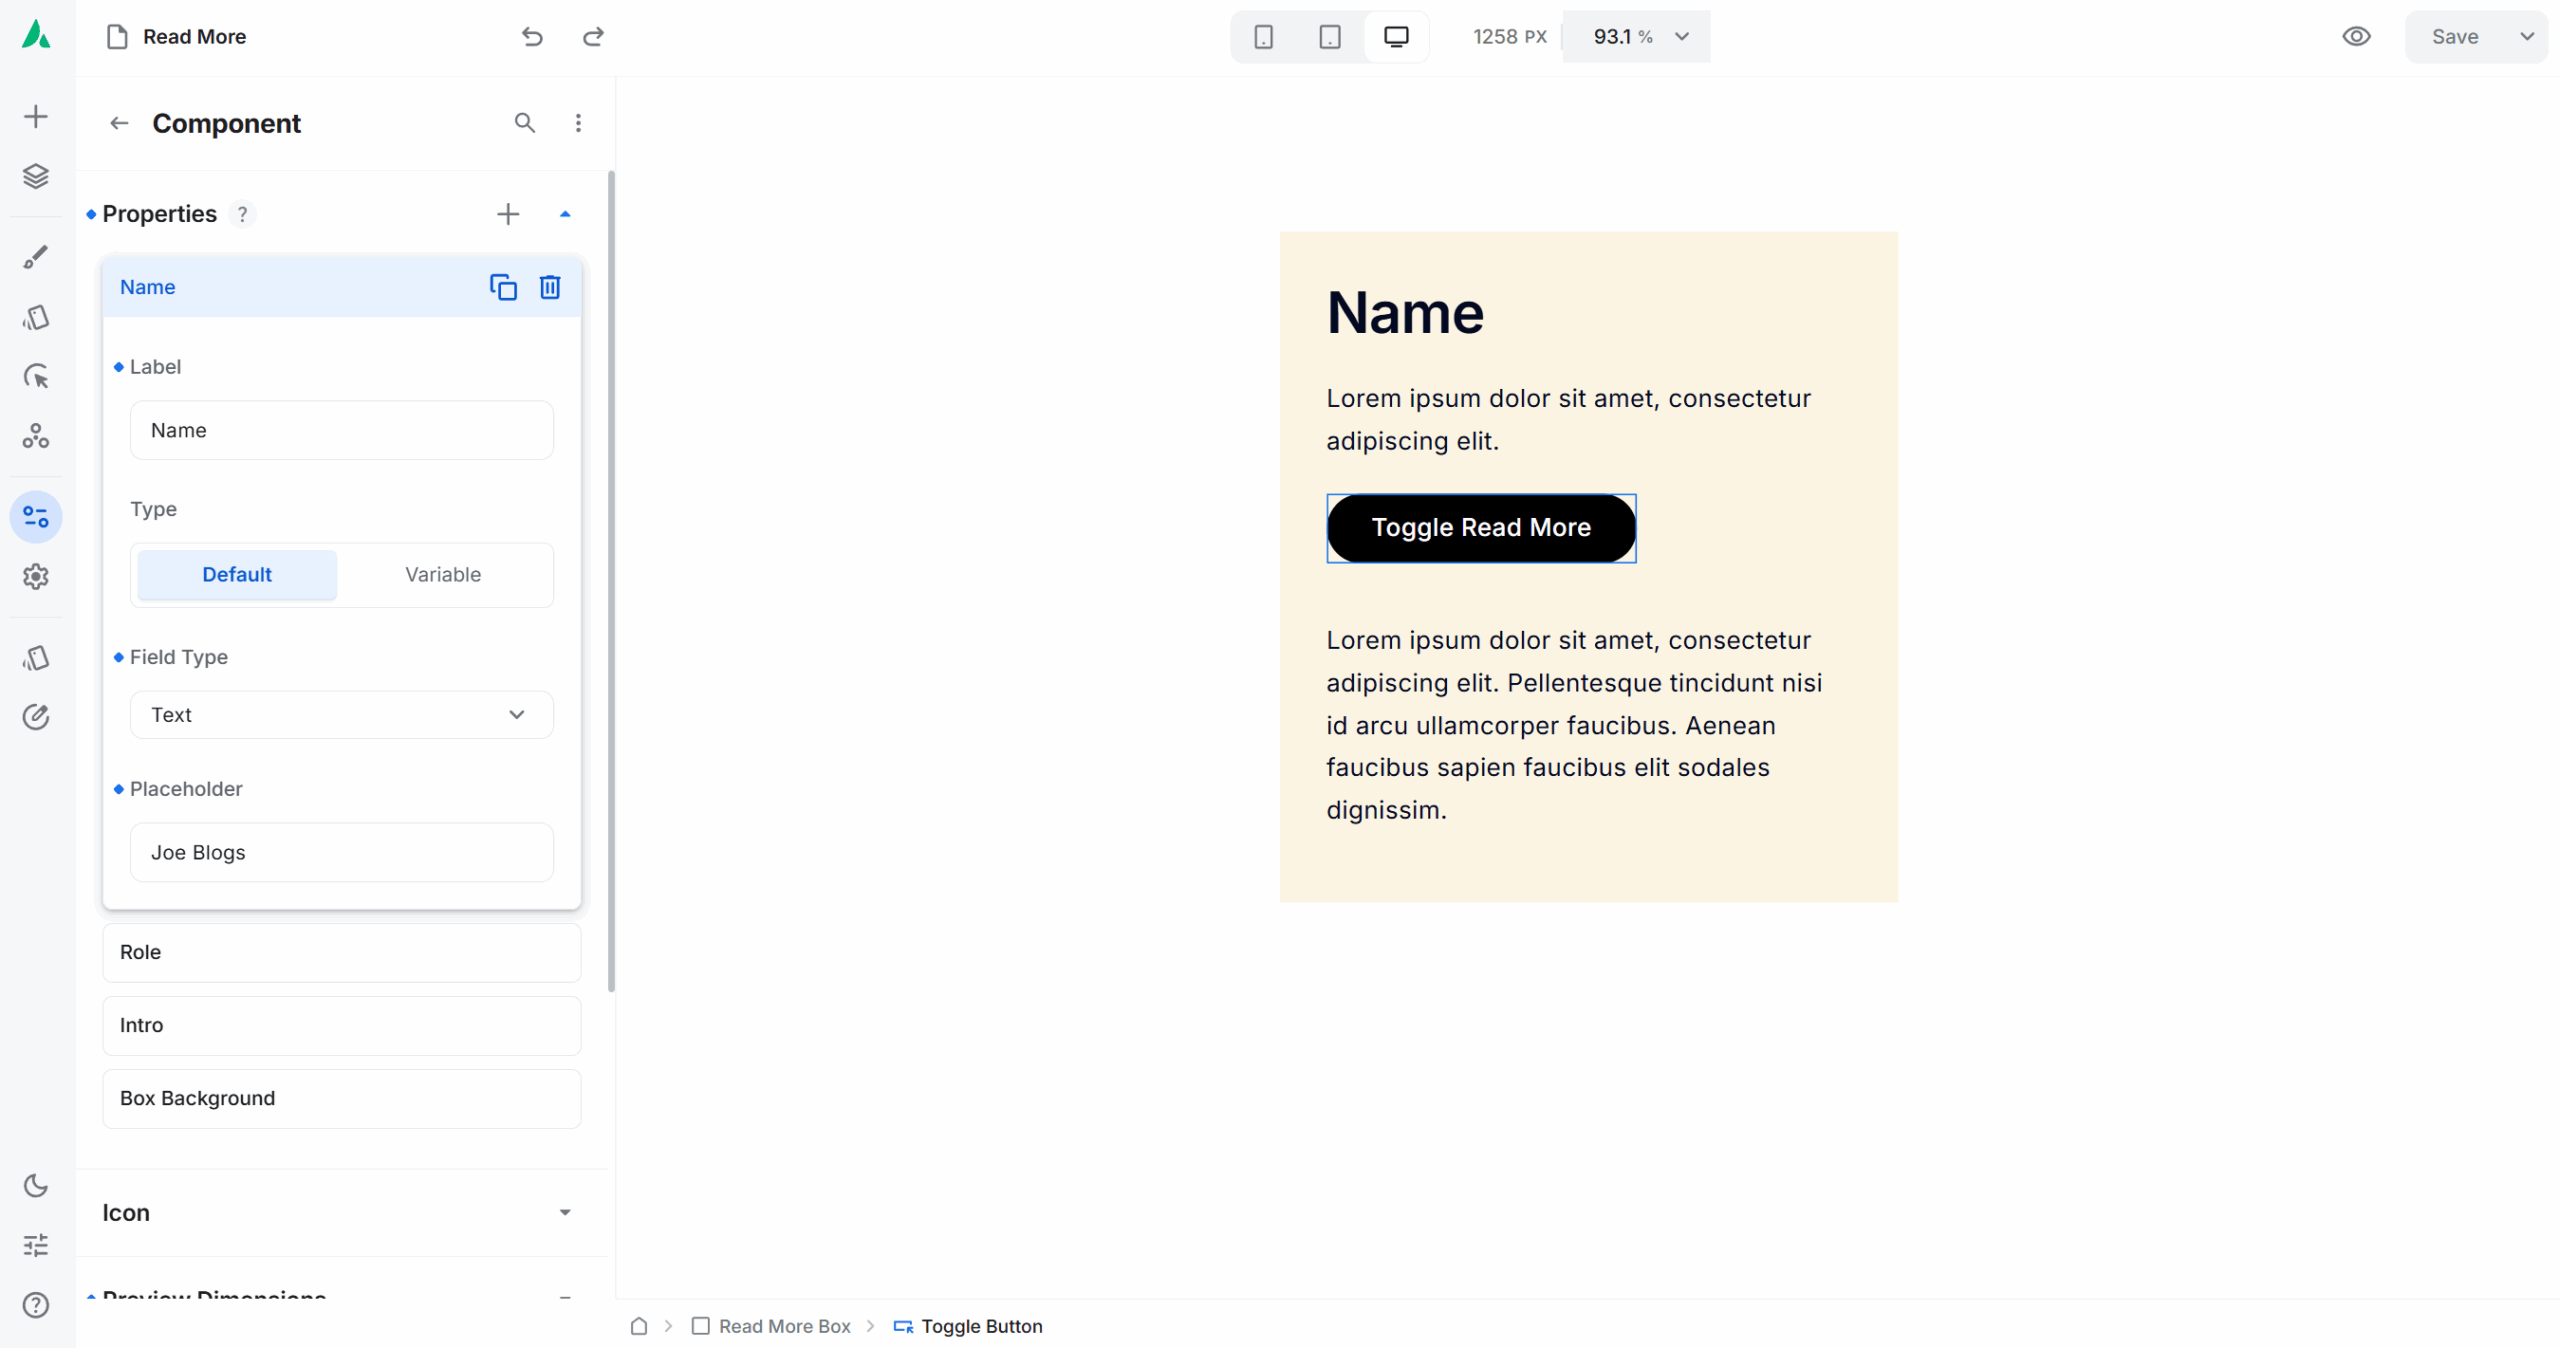2560x1348 pixels.
Task: Expand the Icon section
Action: pos(564,1213)
